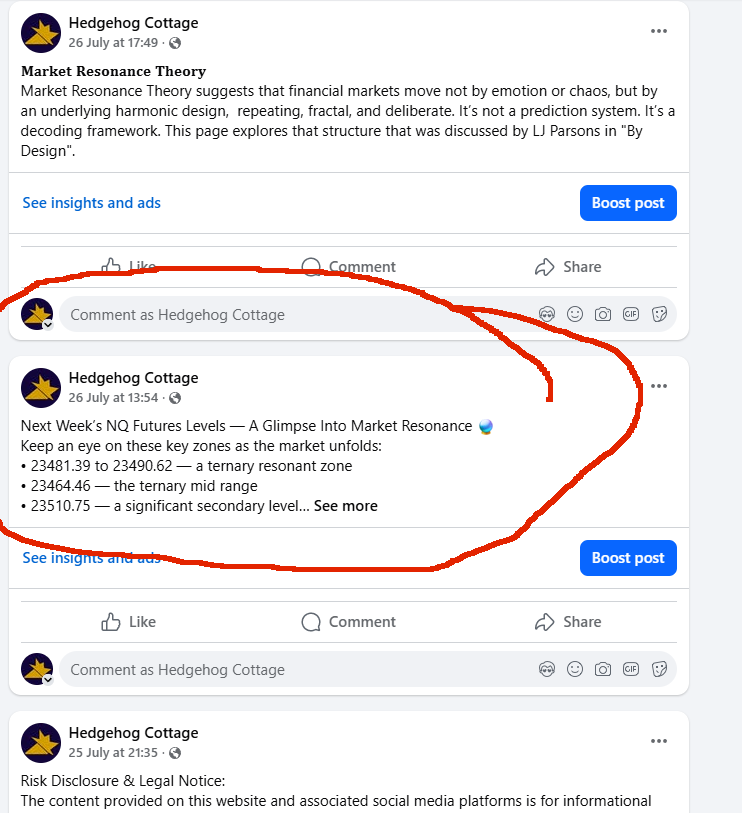742x813 pixels.
Task: Like the NQ Futures Levels post
Action: (129, 622)
